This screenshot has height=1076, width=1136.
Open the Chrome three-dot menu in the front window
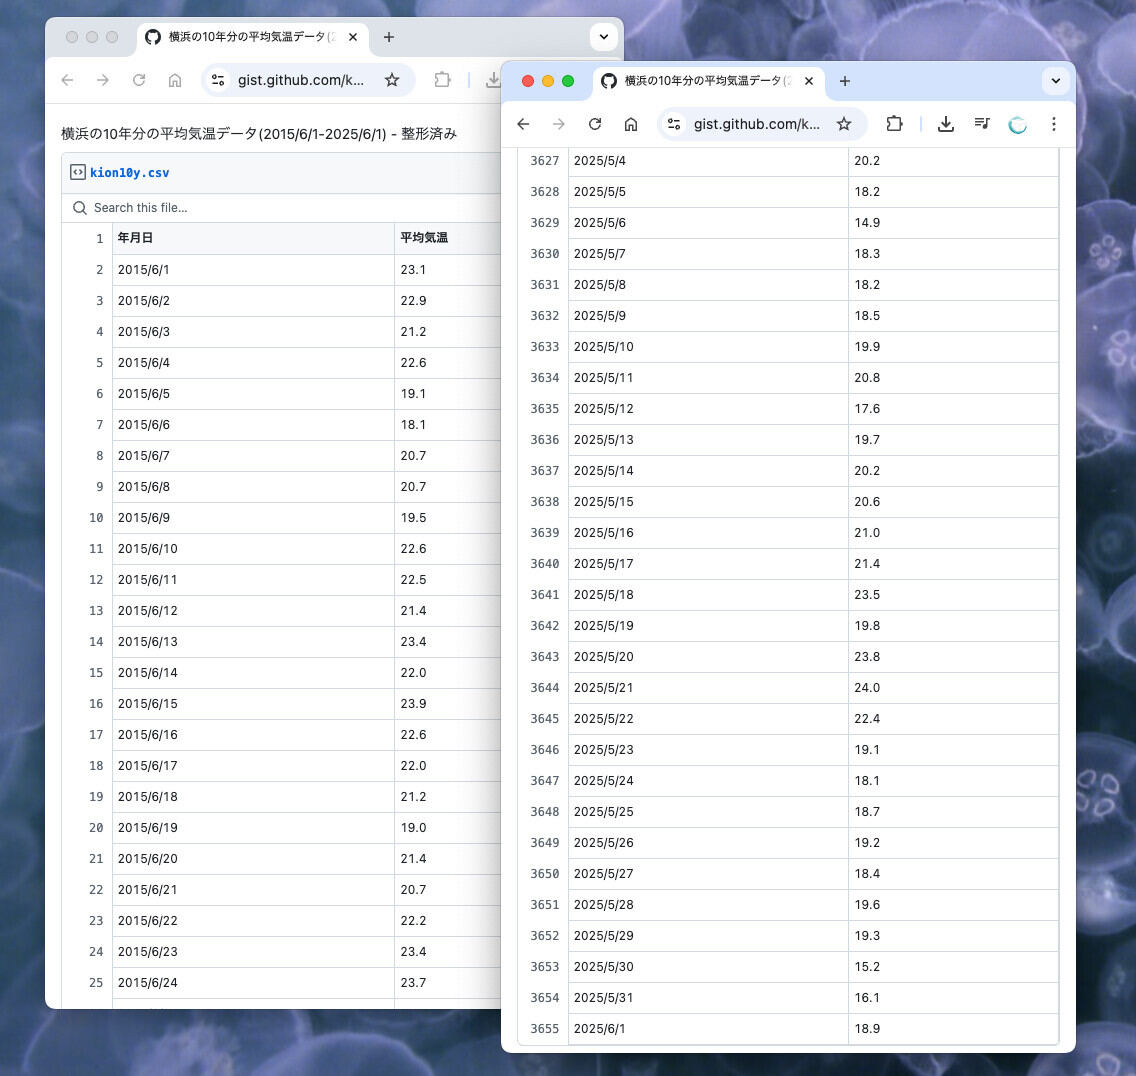(x=1053, y=124)
